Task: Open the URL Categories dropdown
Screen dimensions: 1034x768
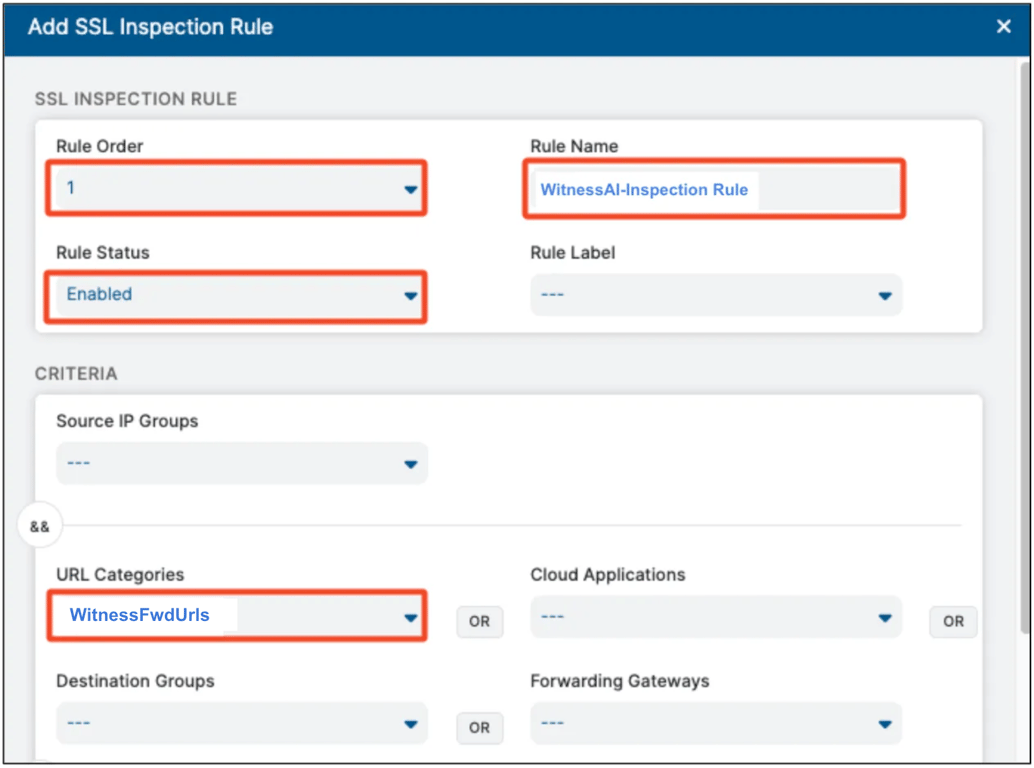Action: click(237, 616)
